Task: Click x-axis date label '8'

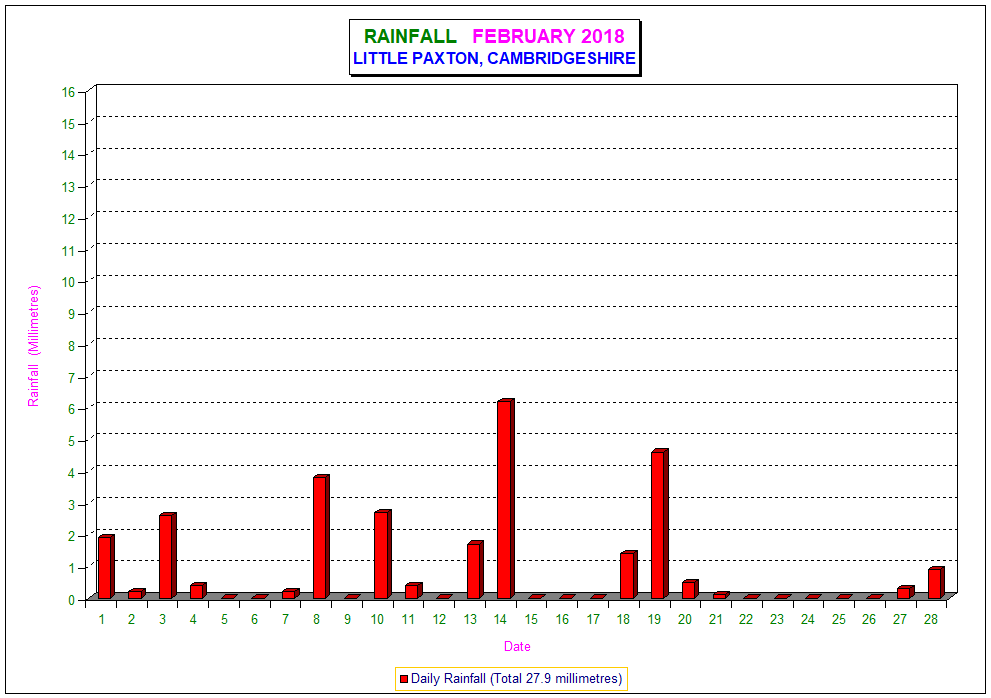Action: point(316,620)
